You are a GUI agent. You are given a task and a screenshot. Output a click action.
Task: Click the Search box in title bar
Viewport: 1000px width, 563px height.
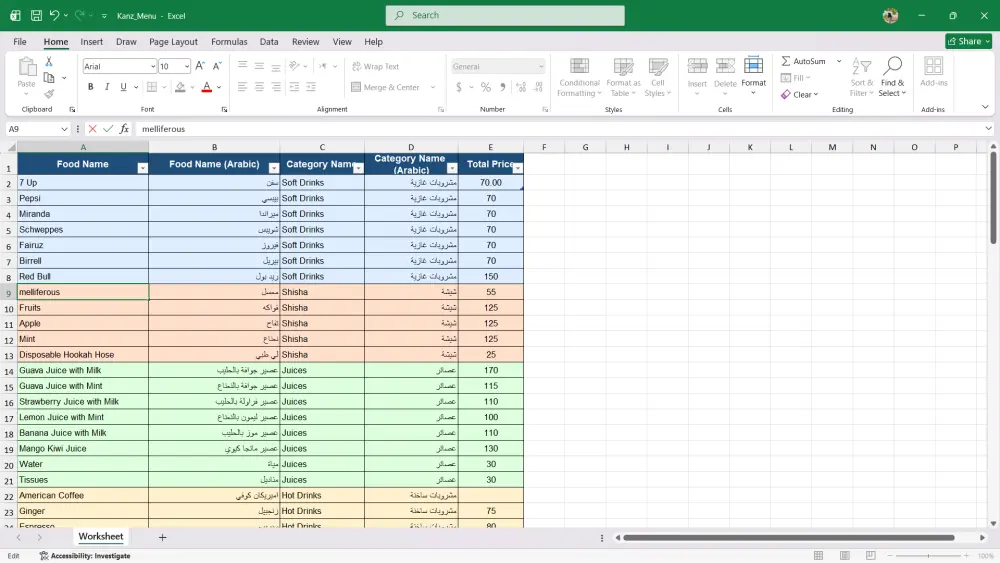tap(505, 15)
